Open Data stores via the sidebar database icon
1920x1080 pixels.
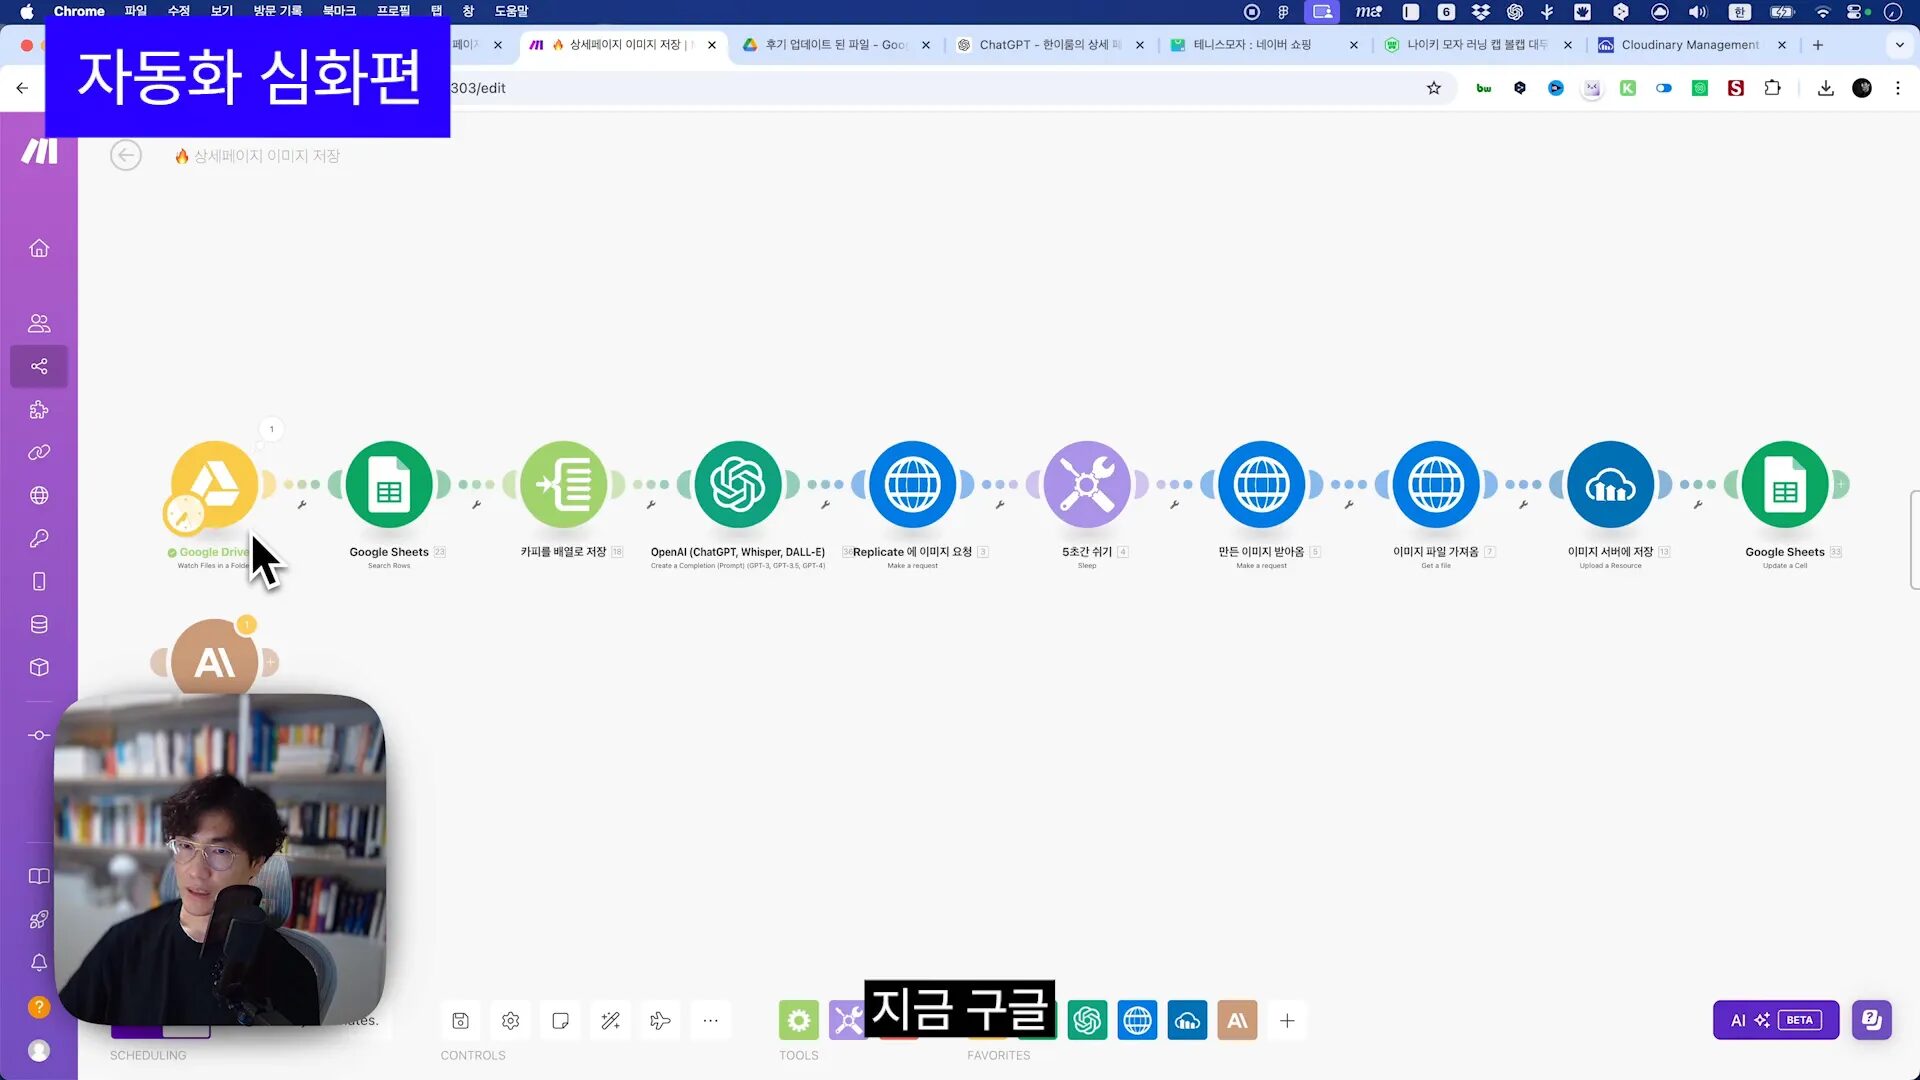click(x=39, y=624)
